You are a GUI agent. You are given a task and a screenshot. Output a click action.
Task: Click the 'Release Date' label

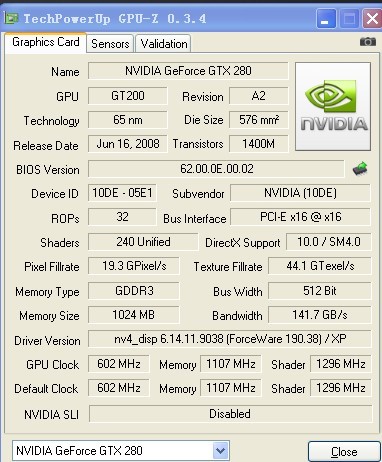click(x=46, y=146)
